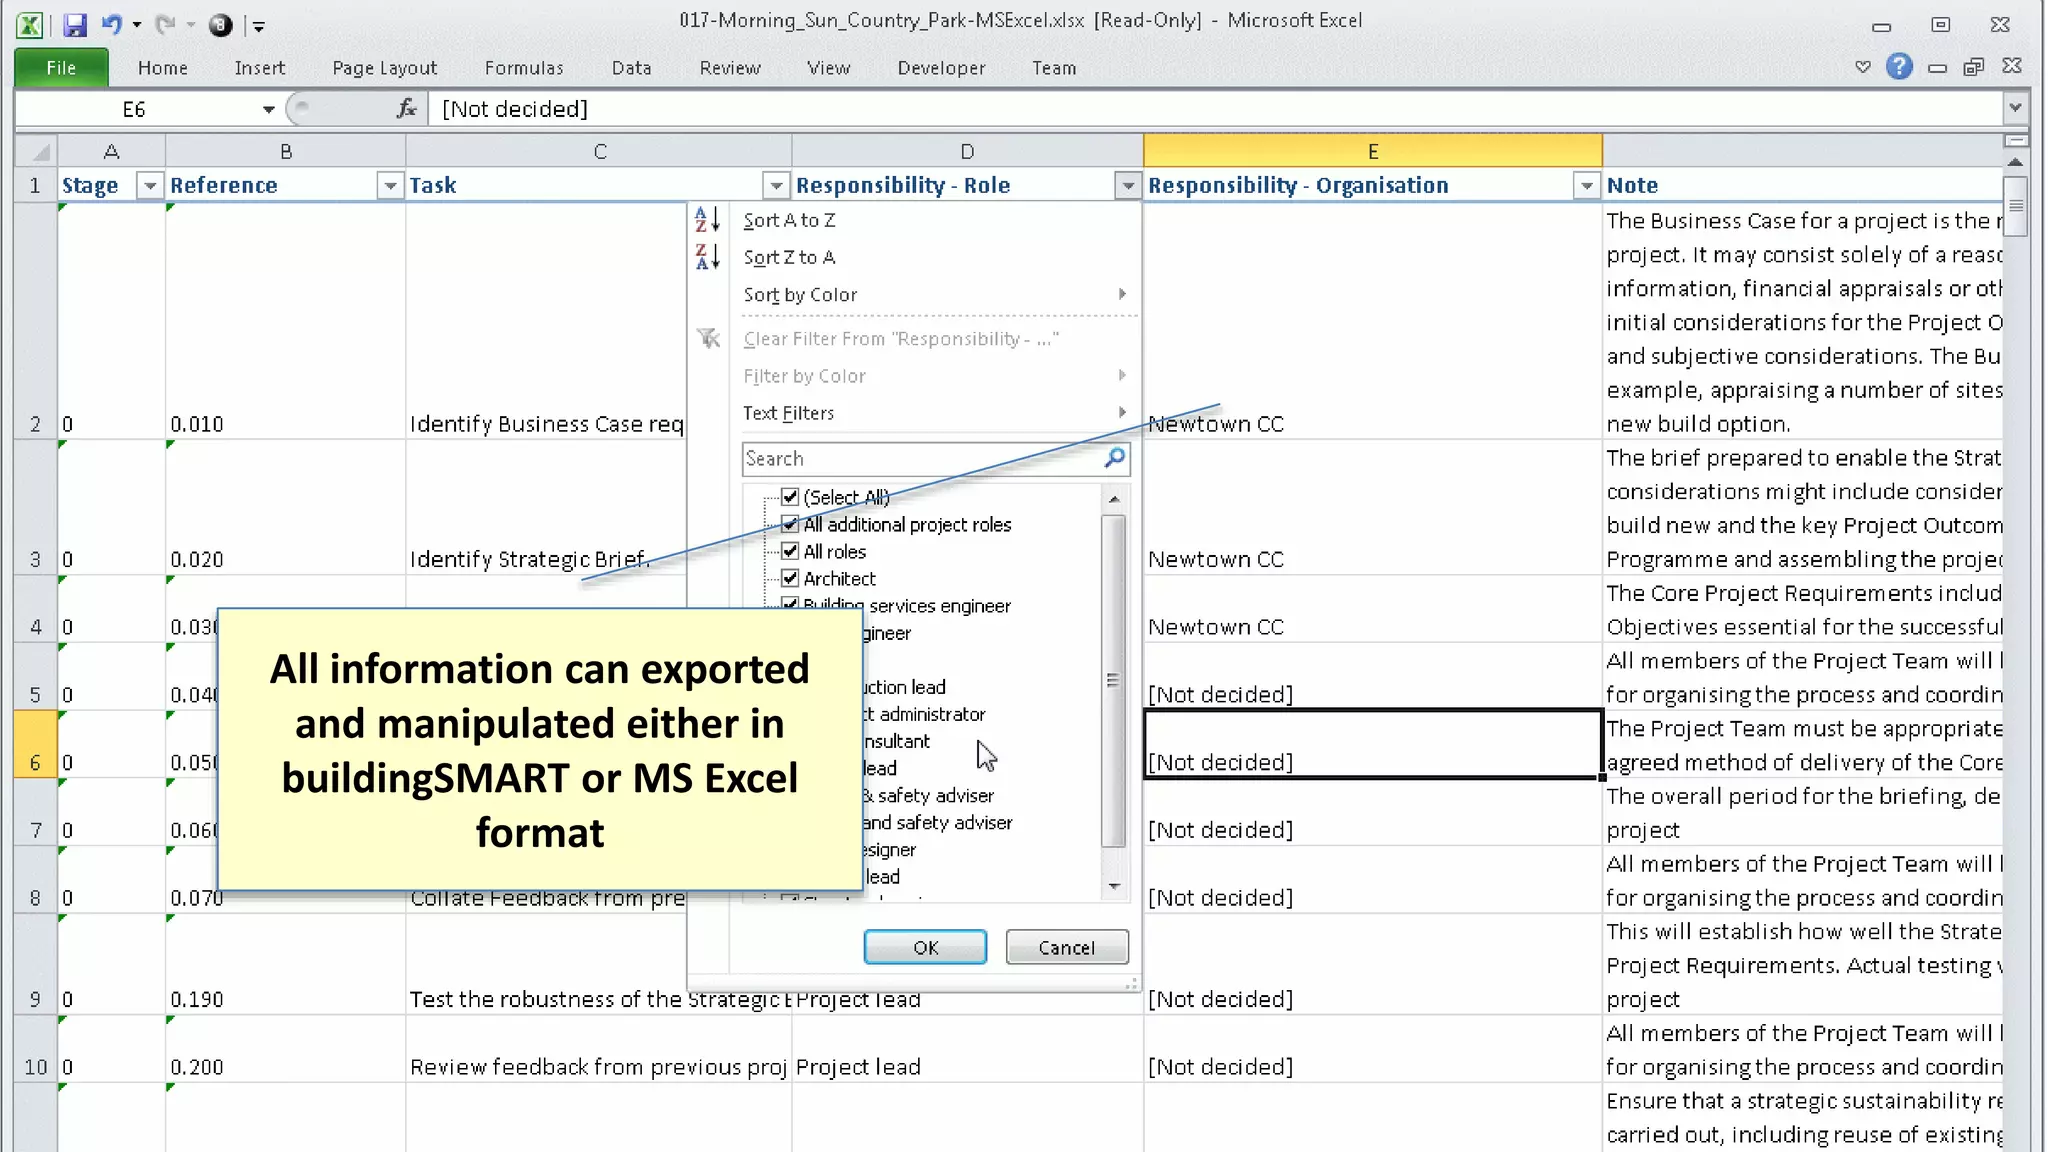Click the Name Box showing E6
Screen dimensions: 2048x1152
tap(135, 109)
